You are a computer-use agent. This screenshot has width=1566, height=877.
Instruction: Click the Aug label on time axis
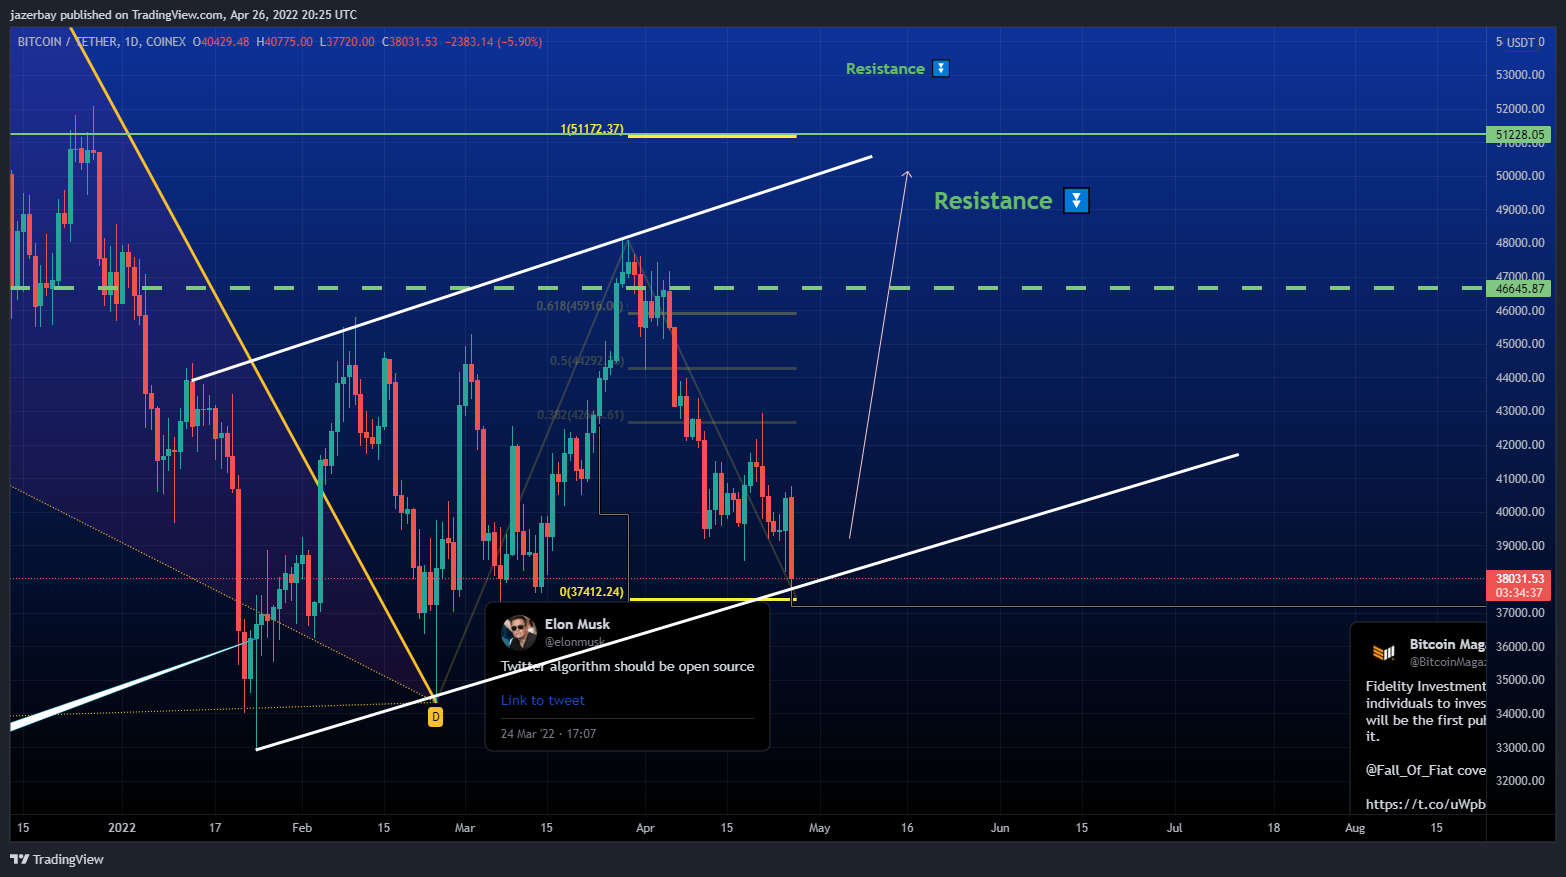tap(1355, 828)
